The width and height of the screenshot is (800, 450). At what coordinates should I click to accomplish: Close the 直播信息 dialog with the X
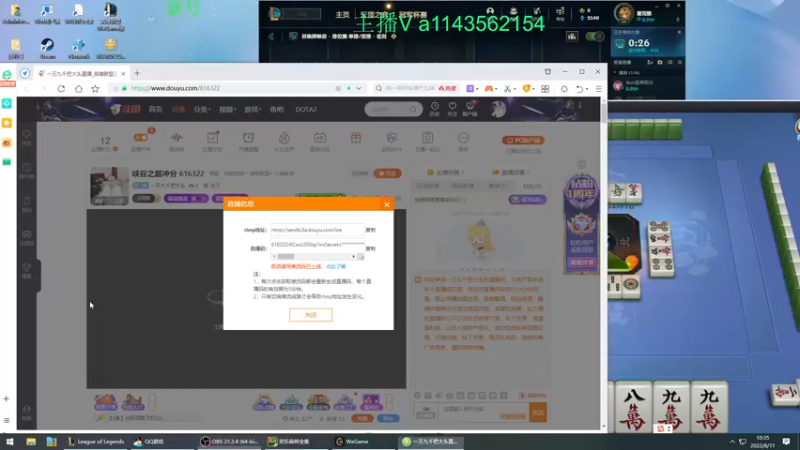pyautogui.click(x=387, y=205)
